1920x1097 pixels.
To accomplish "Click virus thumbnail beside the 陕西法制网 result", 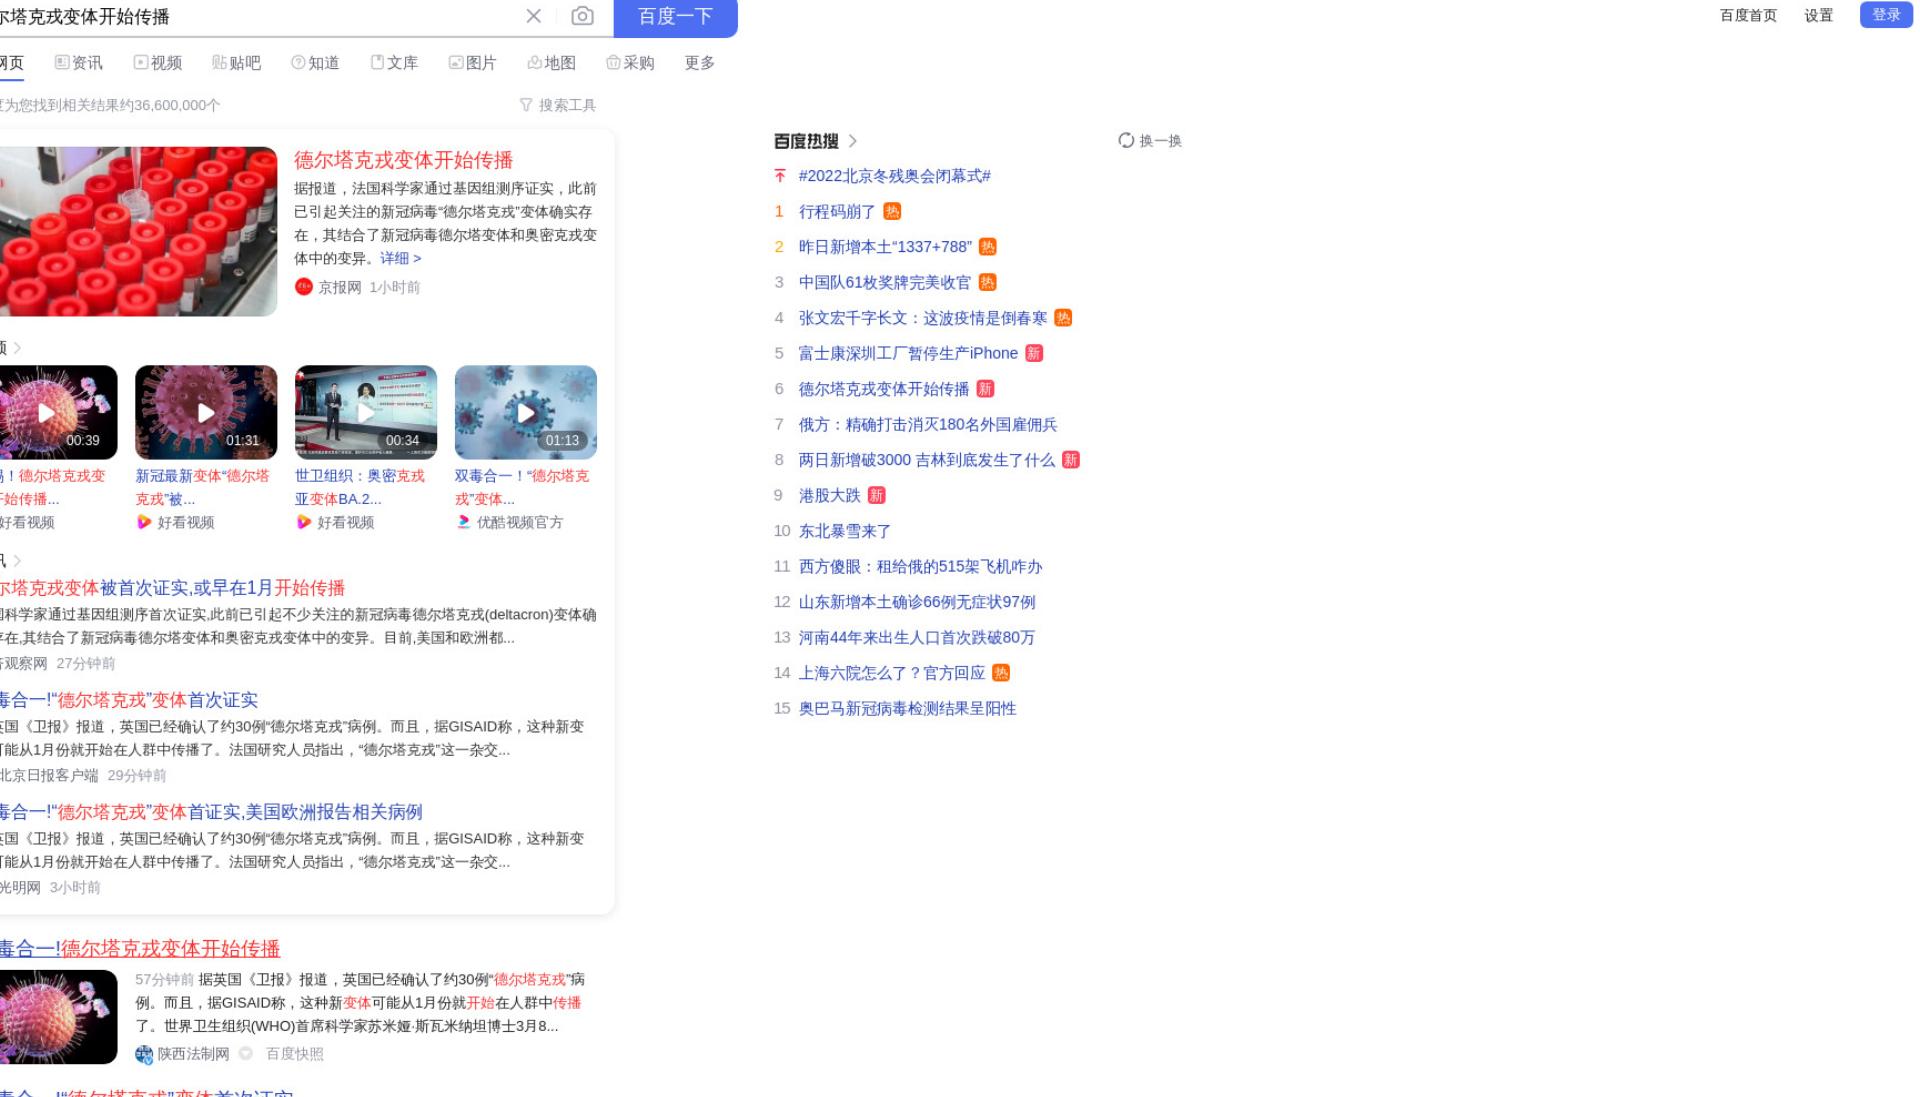I will coord(58,1017).
